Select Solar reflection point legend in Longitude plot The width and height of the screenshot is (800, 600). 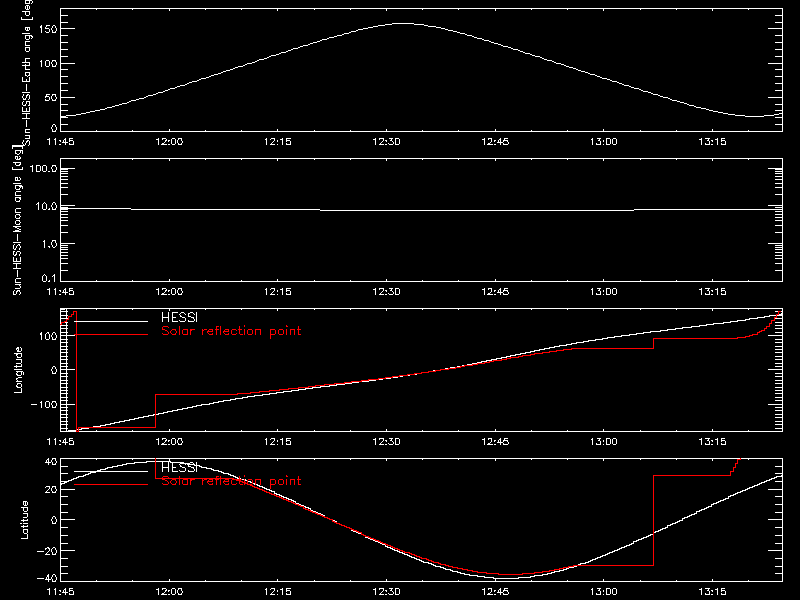(x=231, y=331)
